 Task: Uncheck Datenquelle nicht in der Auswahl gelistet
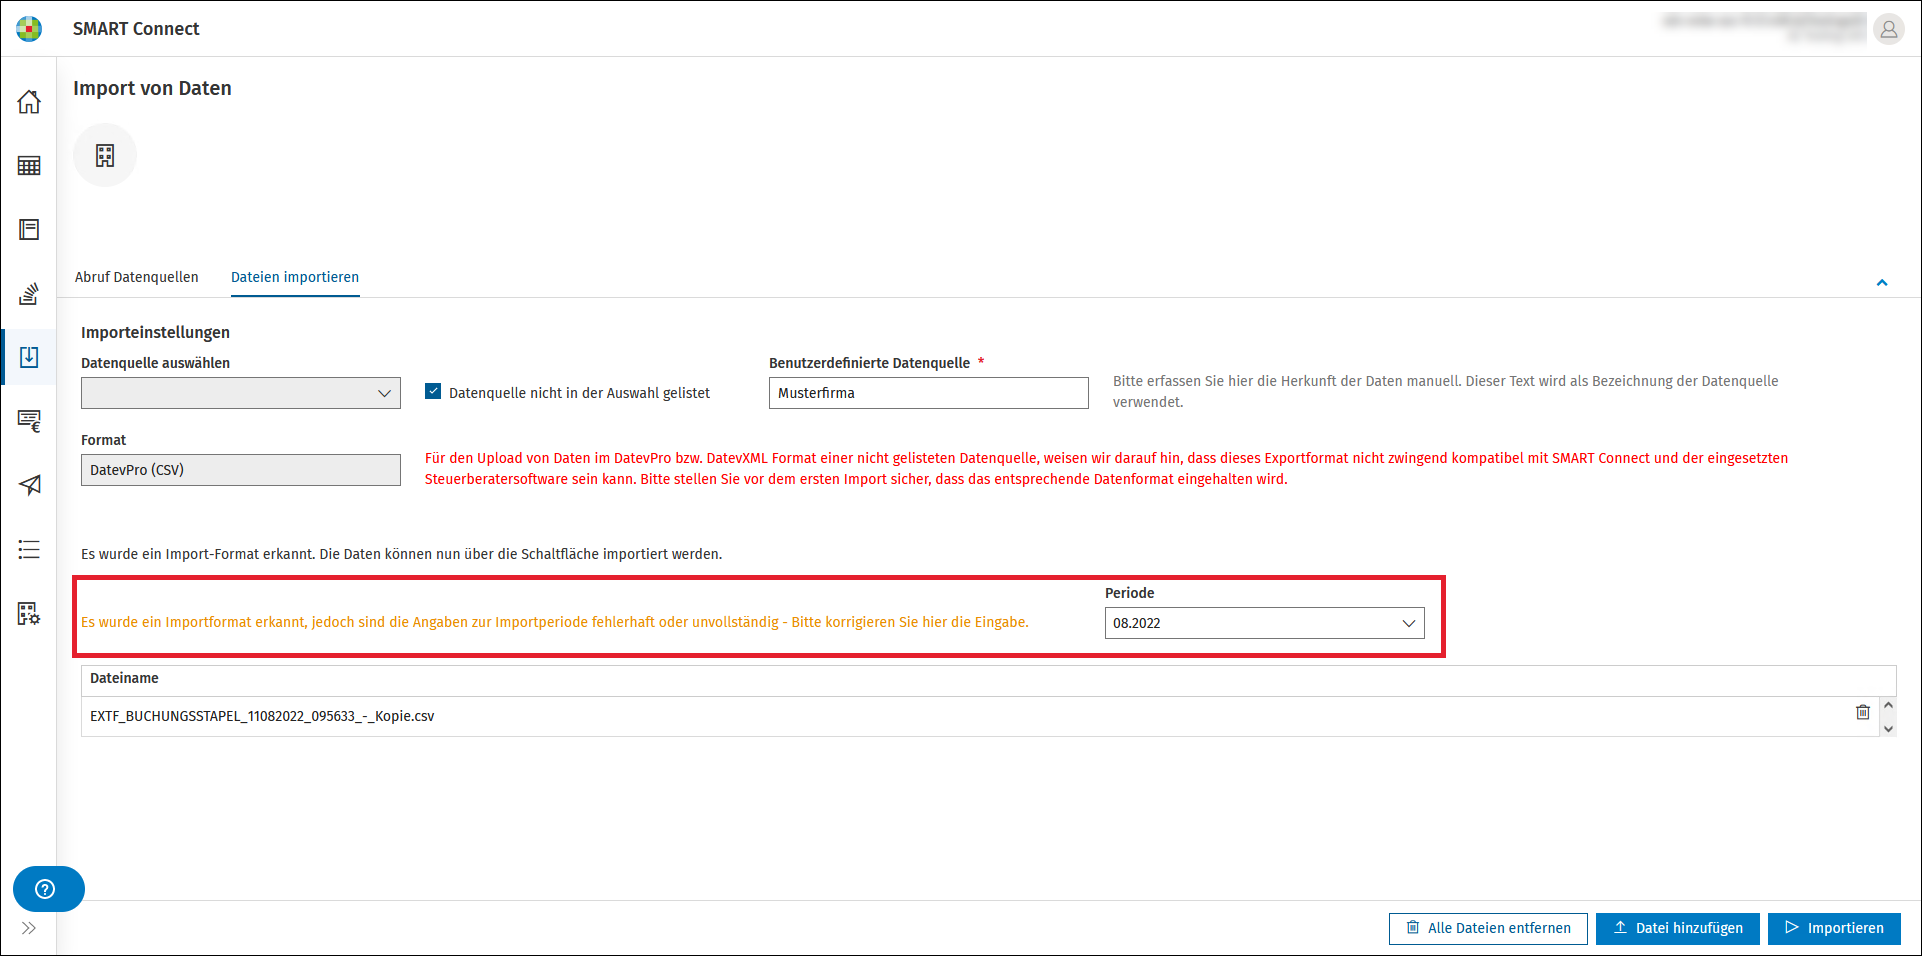[433, 391]
